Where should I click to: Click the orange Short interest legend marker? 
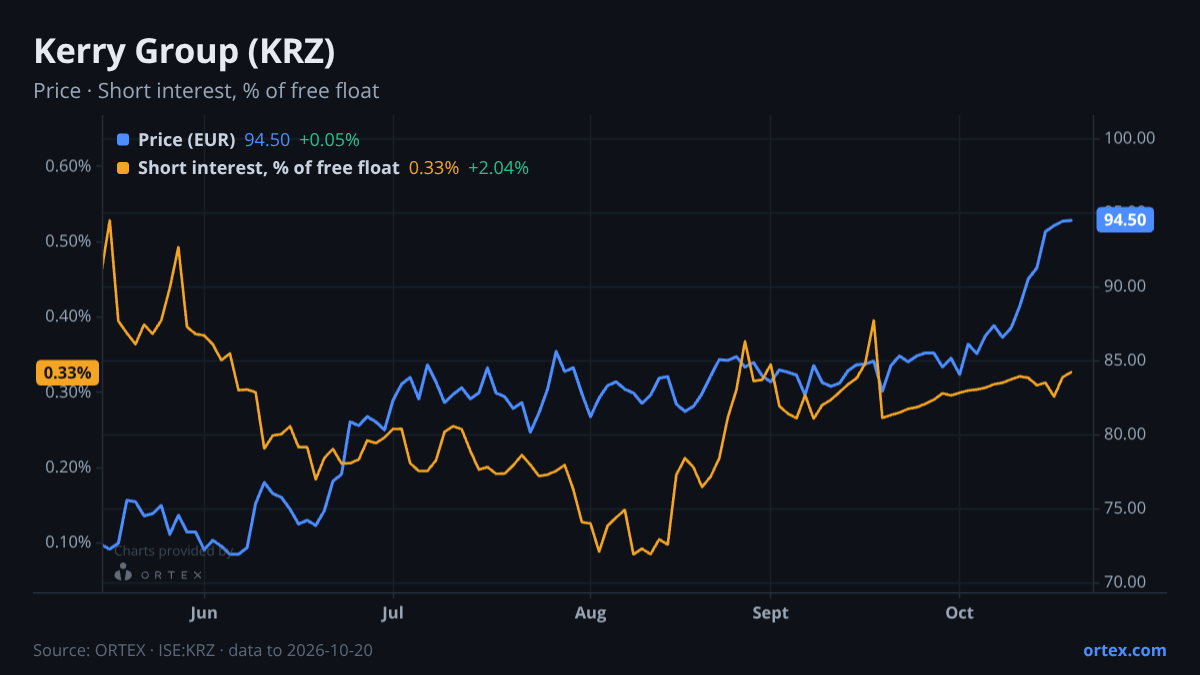[123, 168]
